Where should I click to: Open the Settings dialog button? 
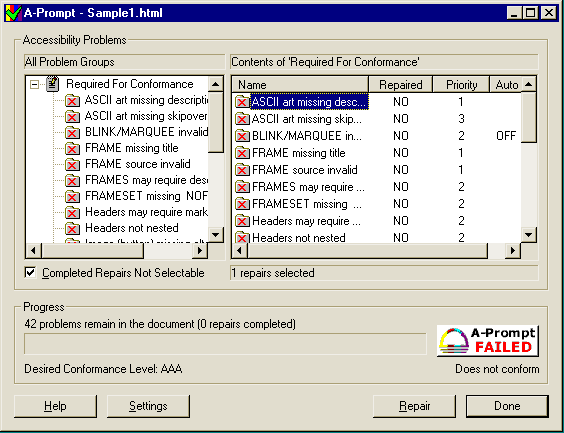point(148,406)
